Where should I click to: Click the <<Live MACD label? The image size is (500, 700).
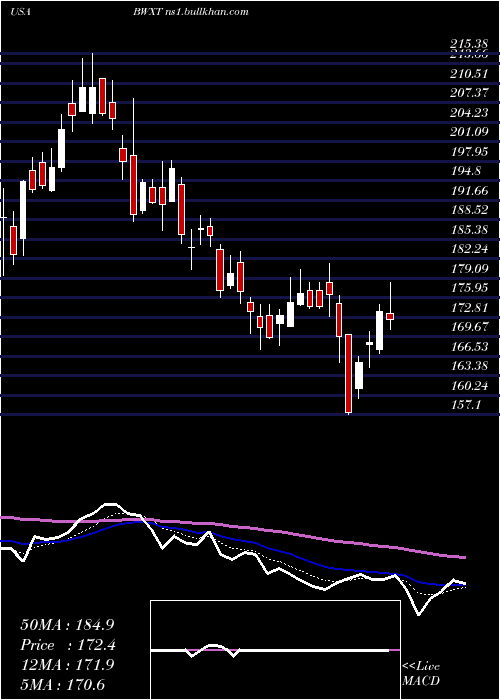point(421,674)
